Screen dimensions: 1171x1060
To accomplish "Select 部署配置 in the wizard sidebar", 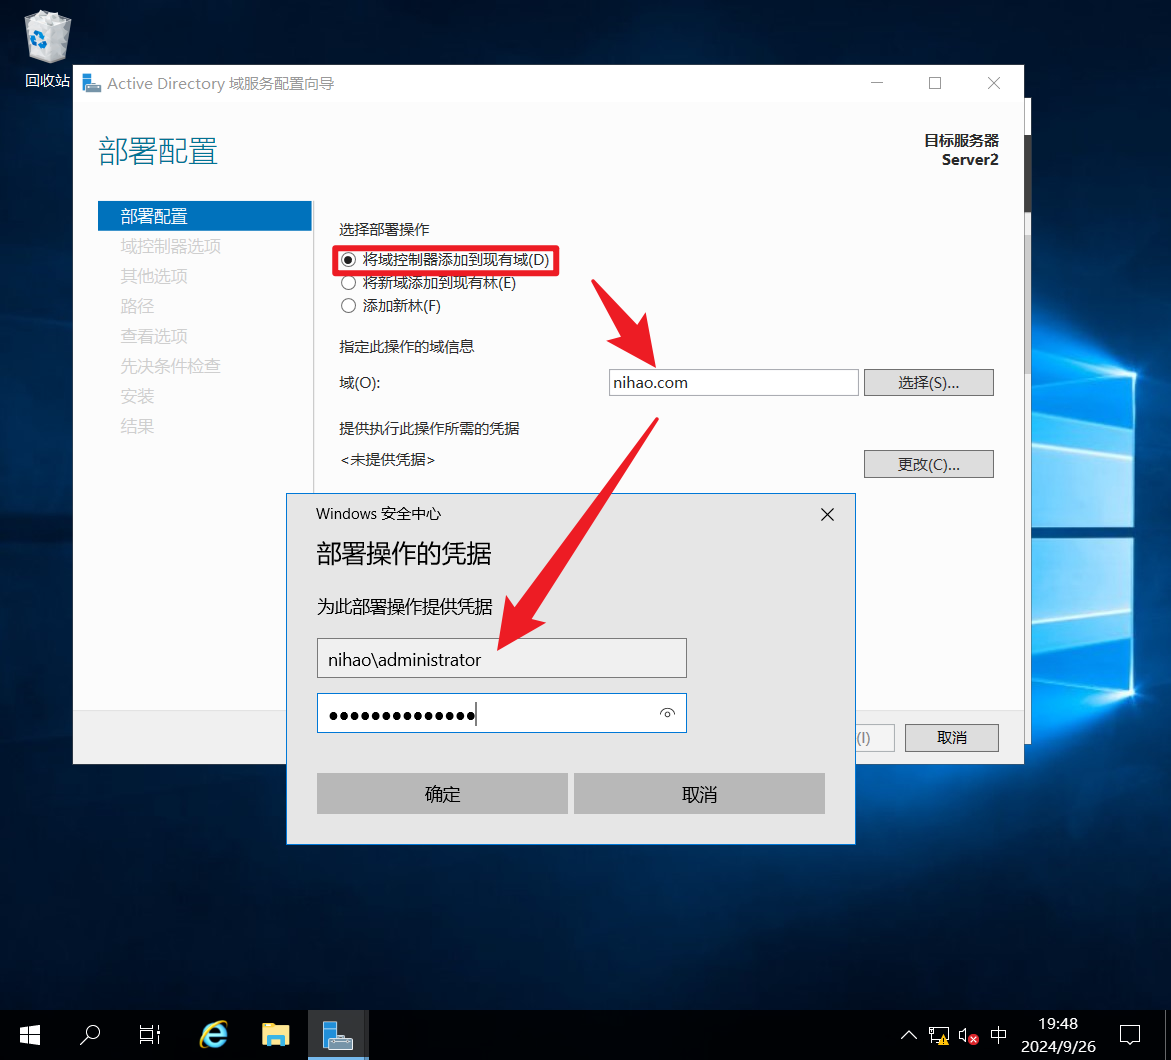I will click(205, 216).
